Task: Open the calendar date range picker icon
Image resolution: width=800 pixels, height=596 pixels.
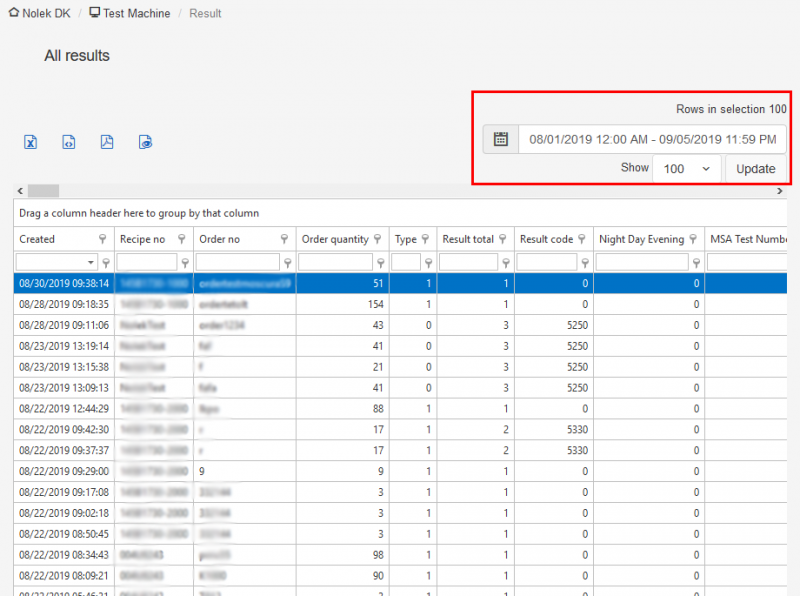Action: point(501,139)
